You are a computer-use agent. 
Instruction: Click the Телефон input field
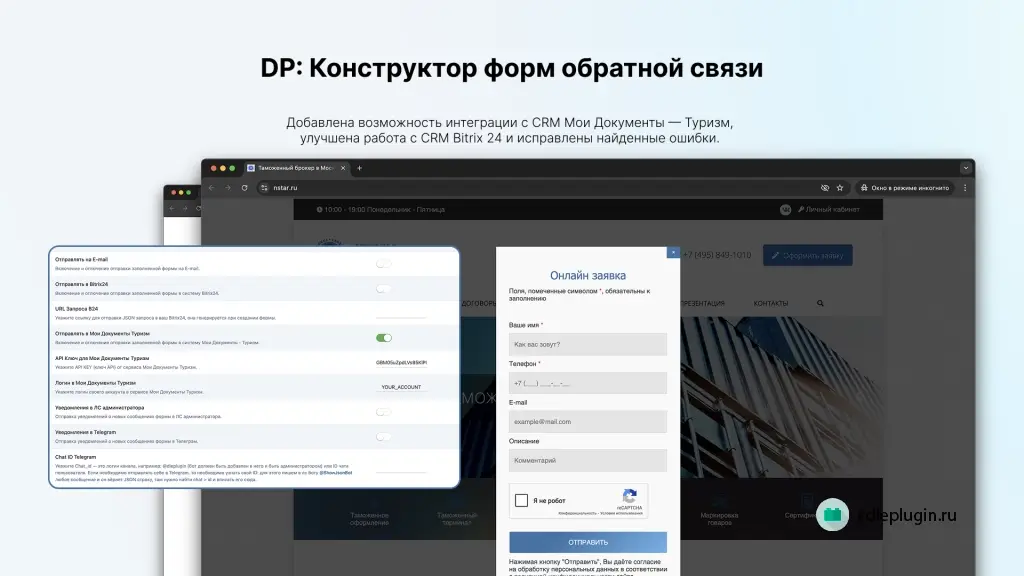[588, 383]
